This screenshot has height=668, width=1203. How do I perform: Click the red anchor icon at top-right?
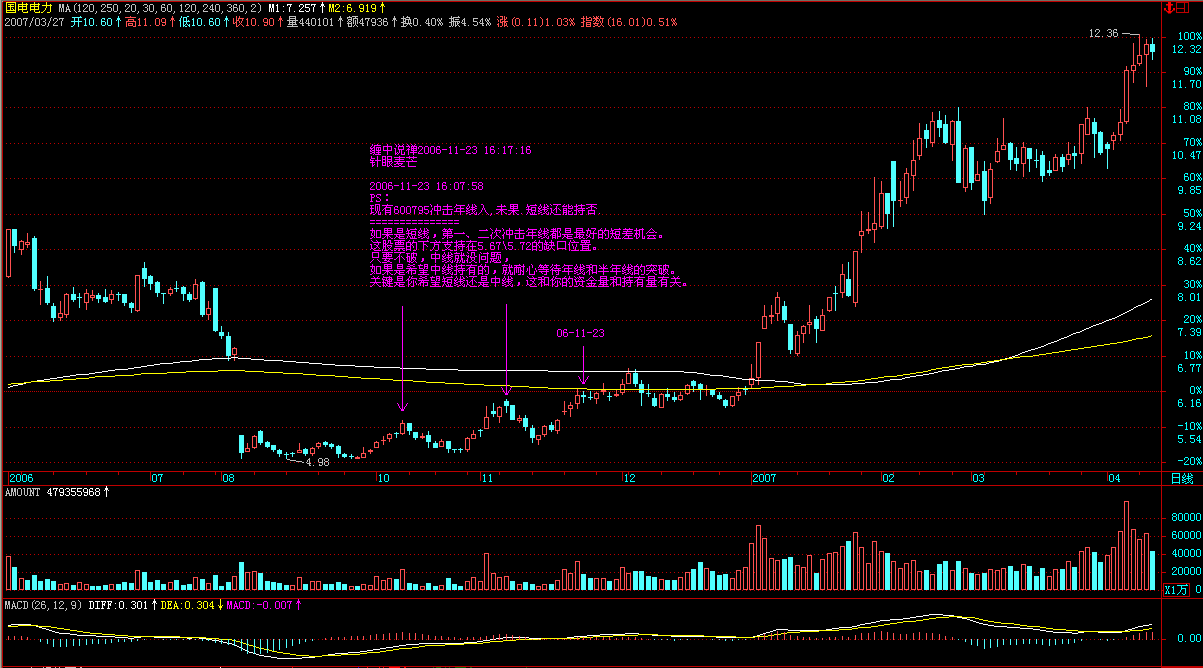(1169, 7)
